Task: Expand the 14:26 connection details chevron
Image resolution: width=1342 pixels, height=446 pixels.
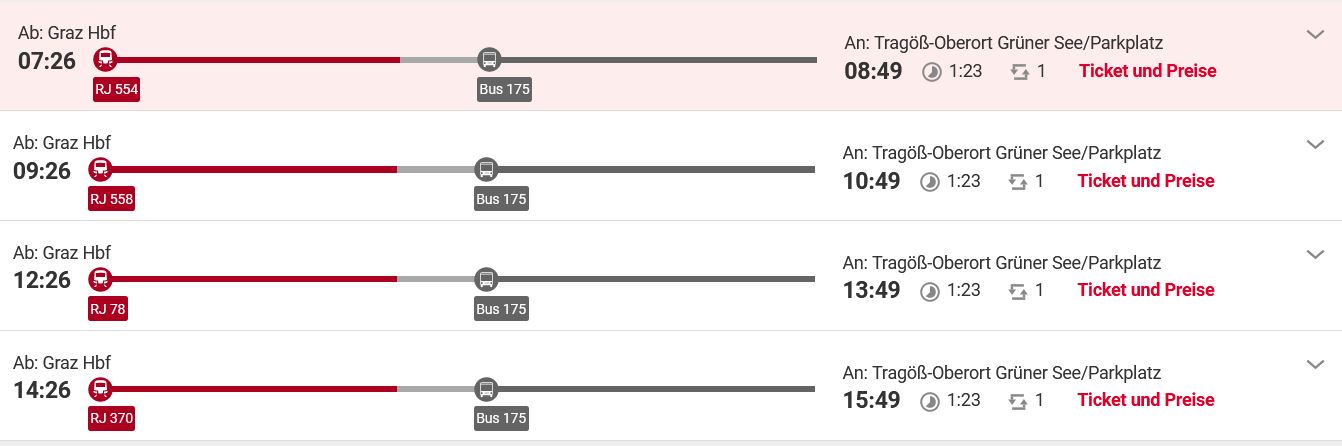Action: [x=1316, y=364]
